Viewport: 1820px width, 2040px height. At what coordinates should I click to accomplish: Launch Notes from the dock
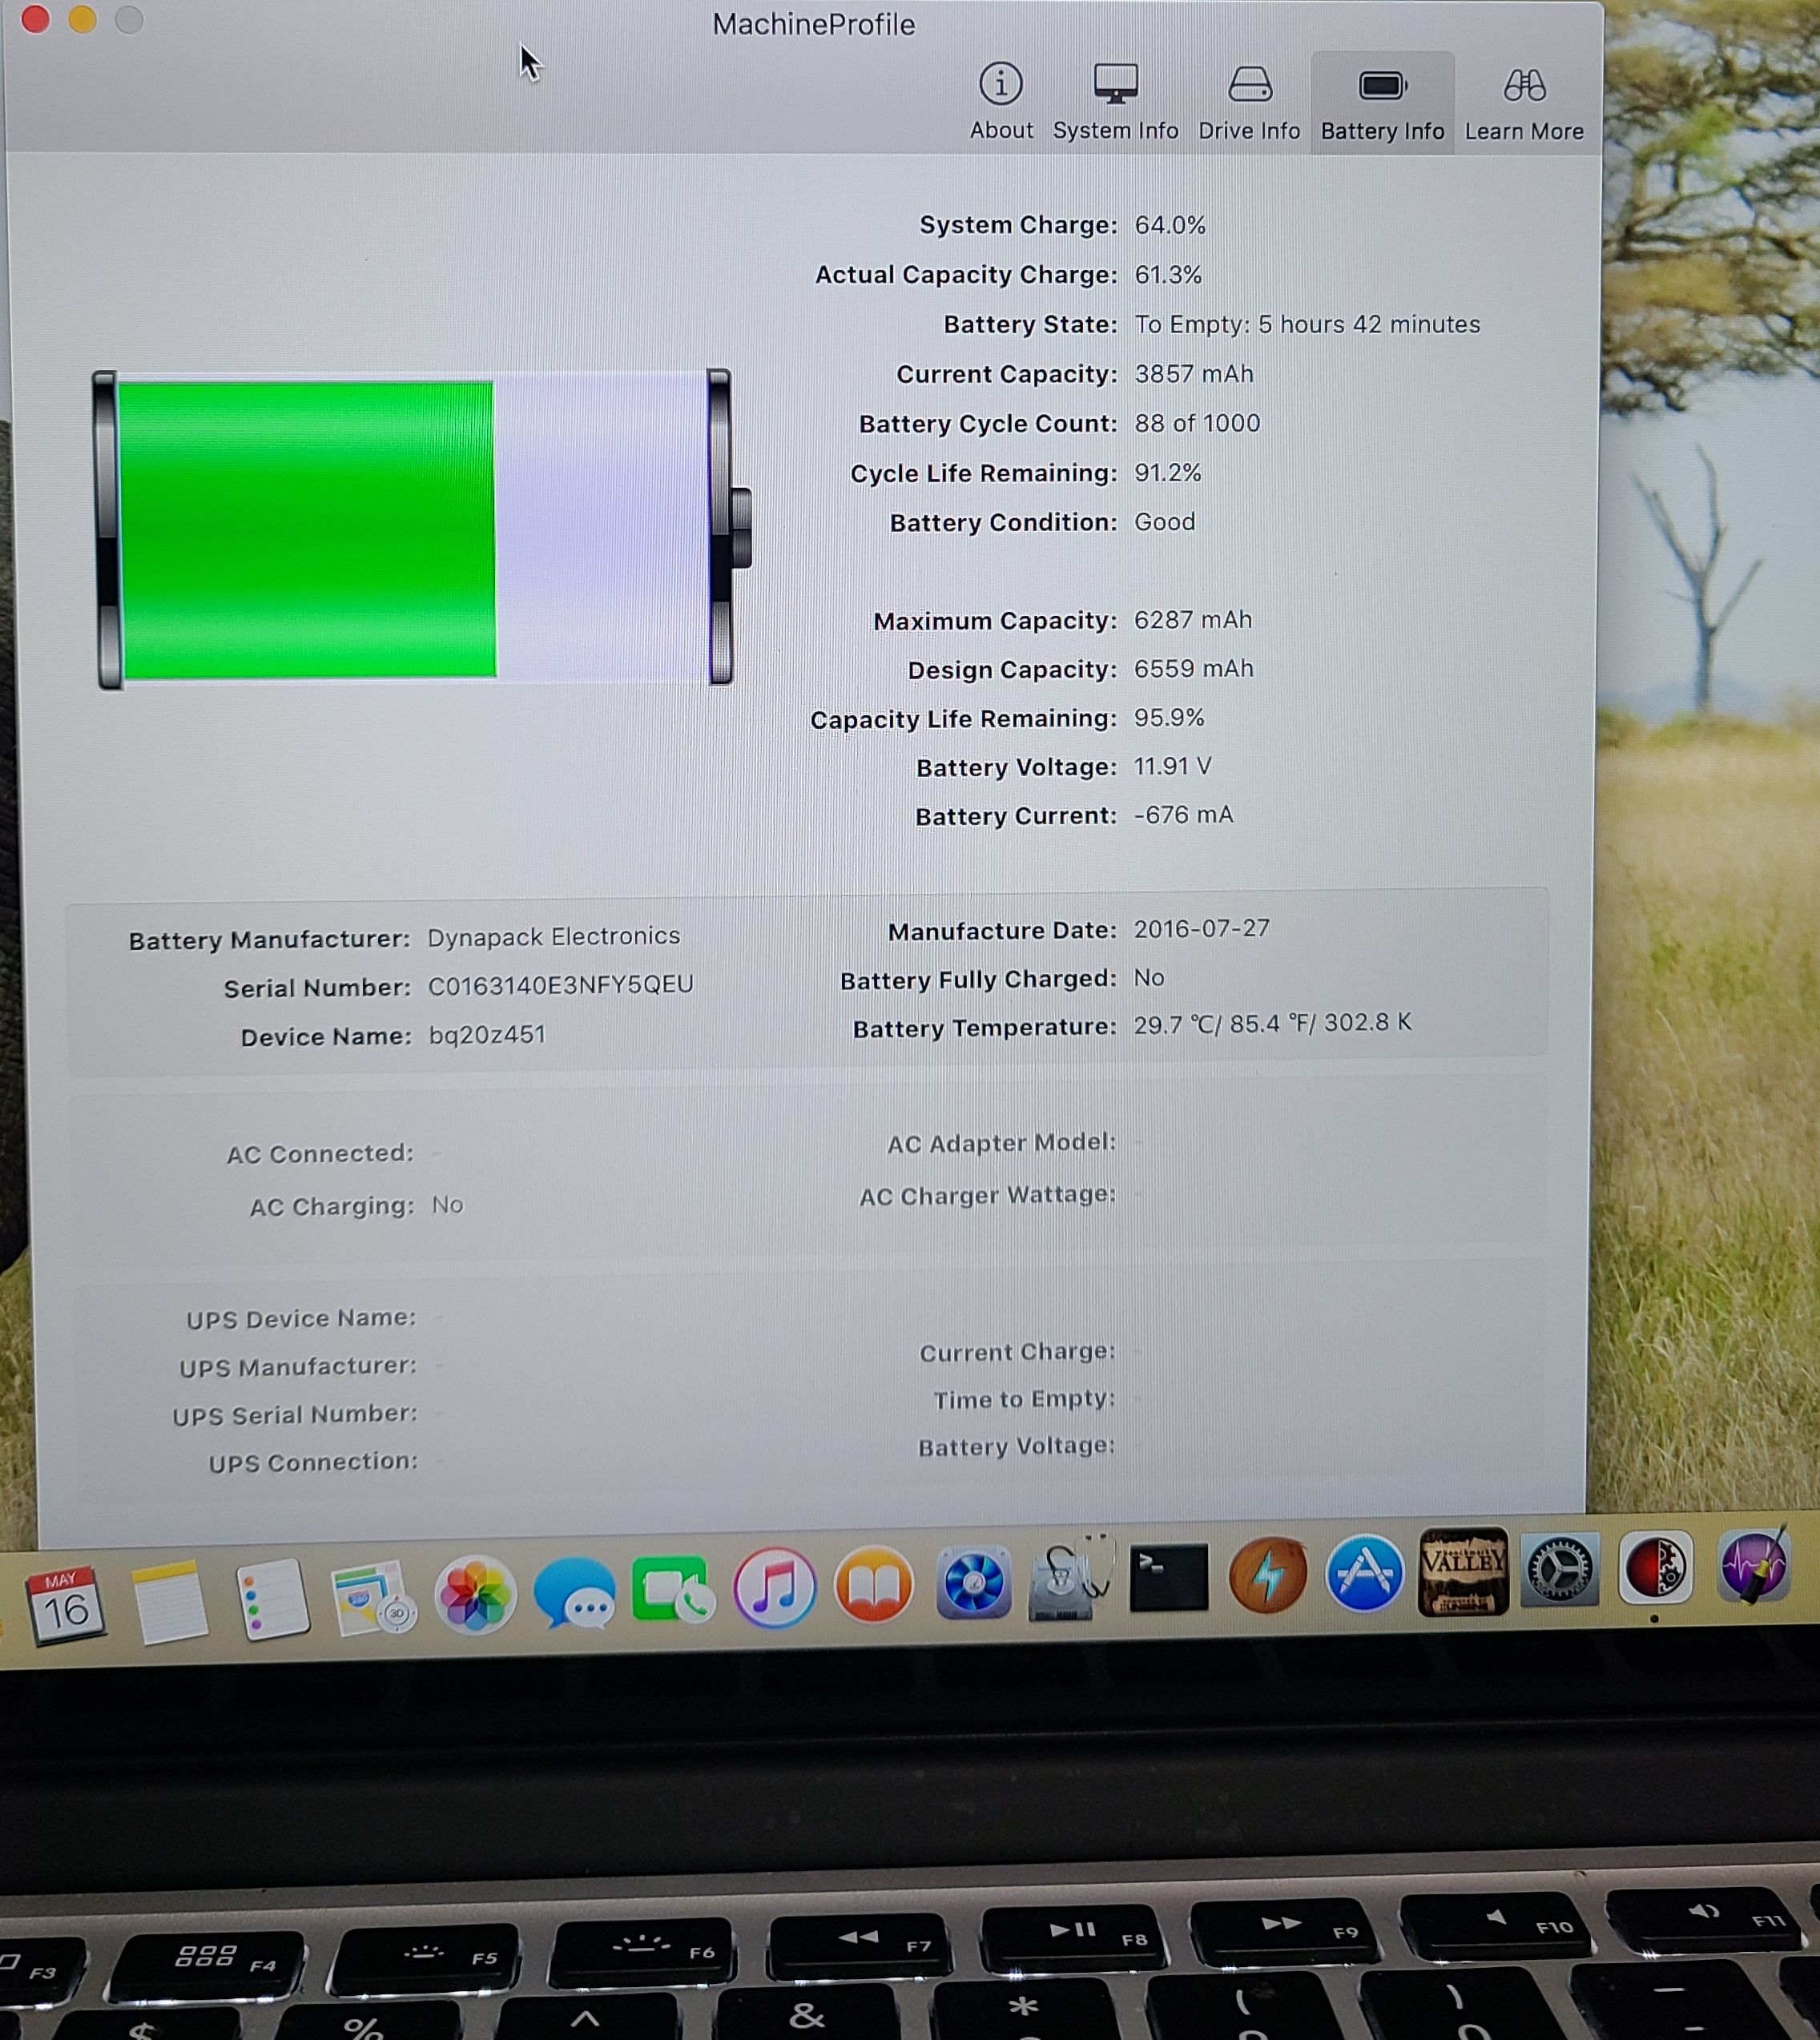coord(168,1600)
